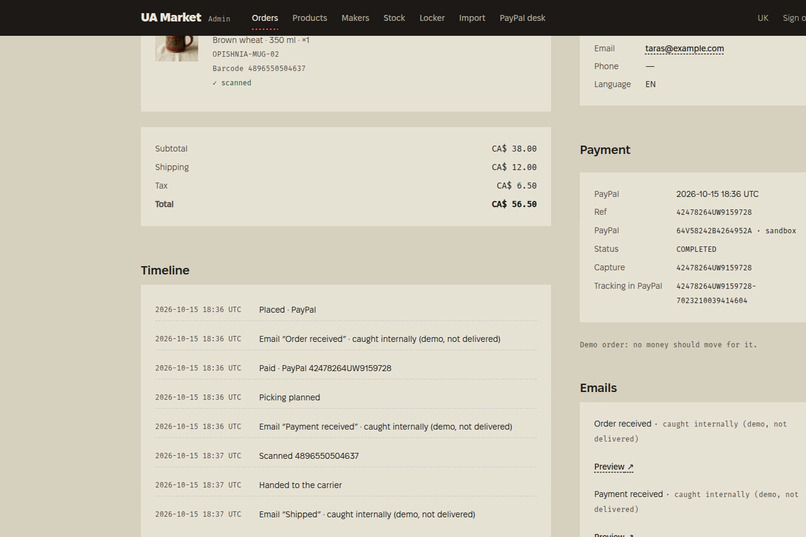This screenshot has width=806, height=537.
Task: Click timeline entry Placed · PayPal
Action: click(287, 310)
